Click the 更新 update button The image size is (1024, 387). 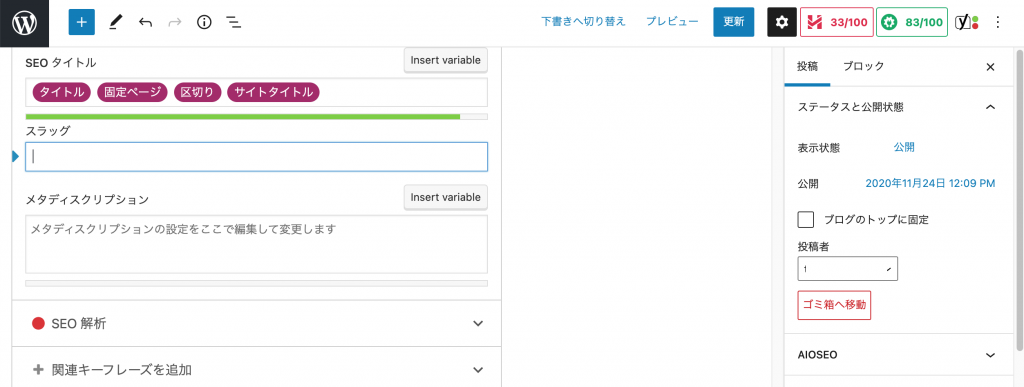(x=734, y=22)
